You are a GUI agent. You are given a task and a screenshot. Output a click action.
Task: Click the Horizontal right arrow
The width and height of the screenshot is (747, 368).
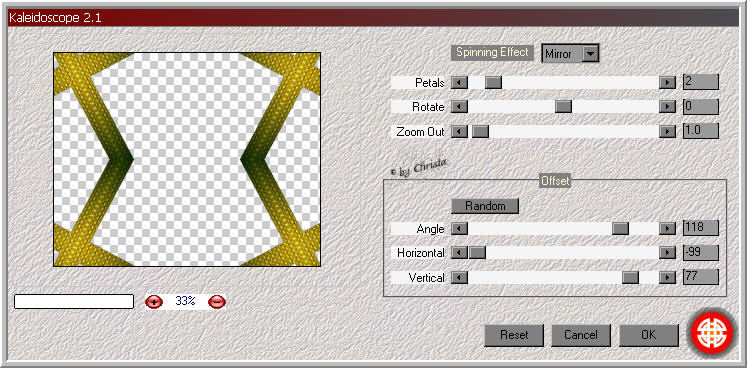(x=667, y=253)
